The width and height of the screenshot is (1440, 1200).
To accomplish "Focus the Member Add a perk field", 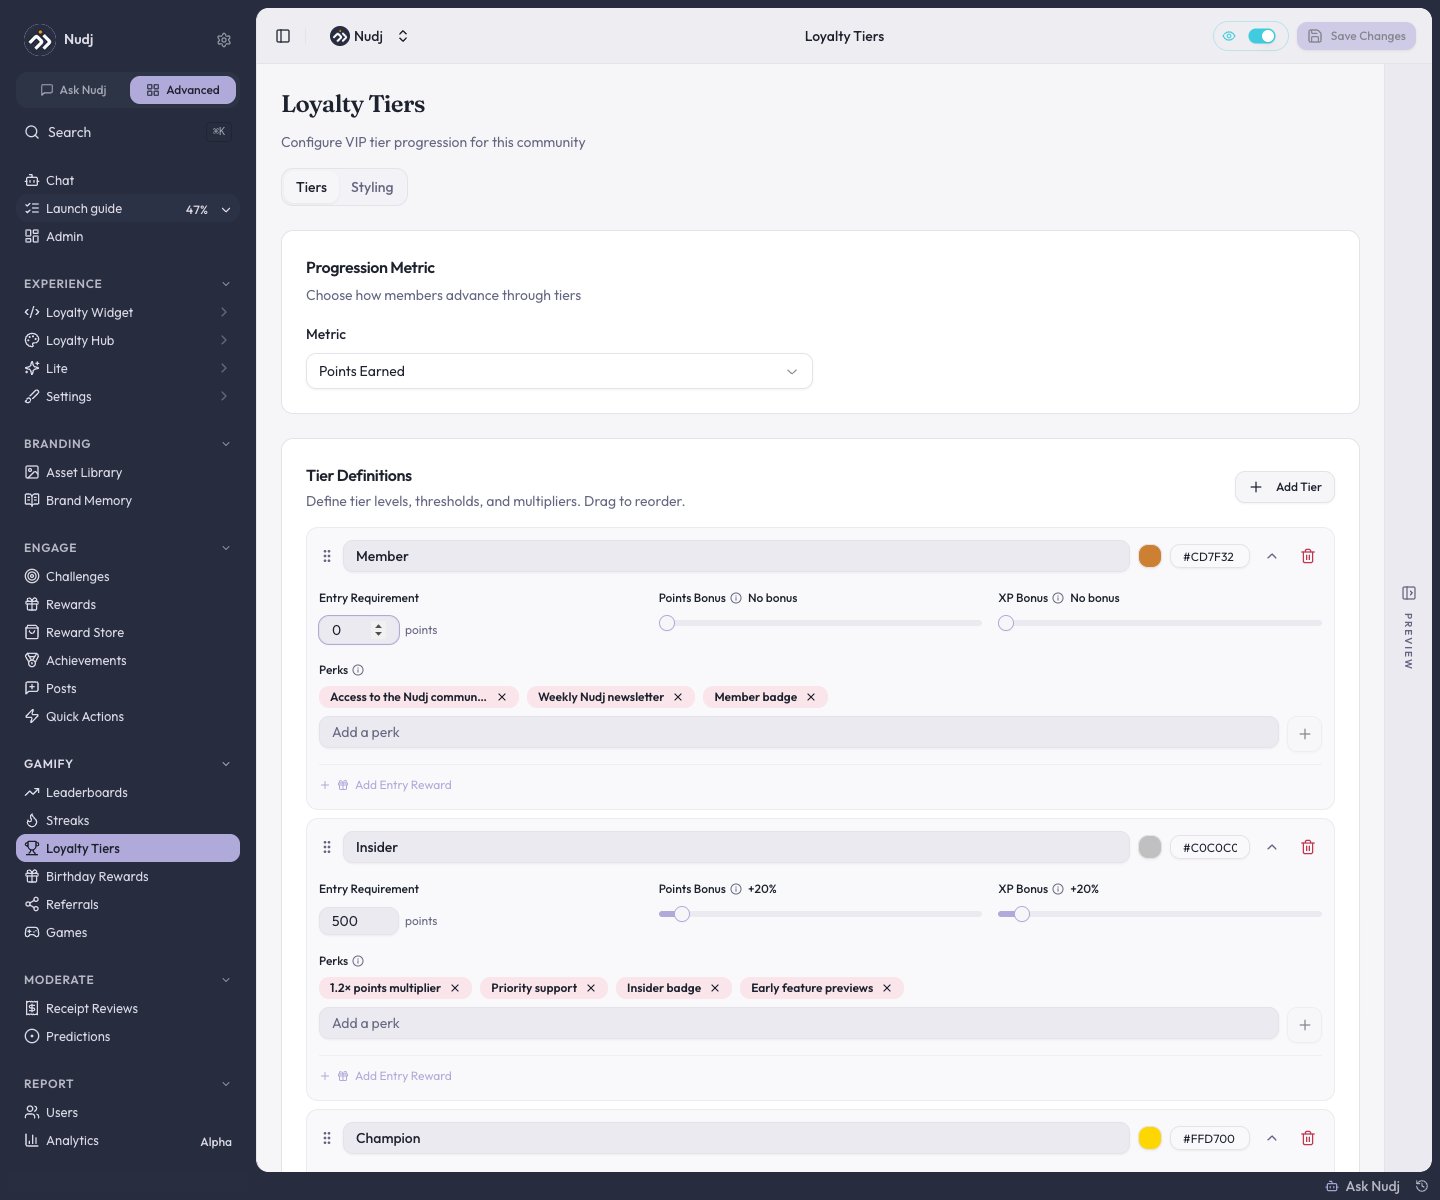I will 798,733.
